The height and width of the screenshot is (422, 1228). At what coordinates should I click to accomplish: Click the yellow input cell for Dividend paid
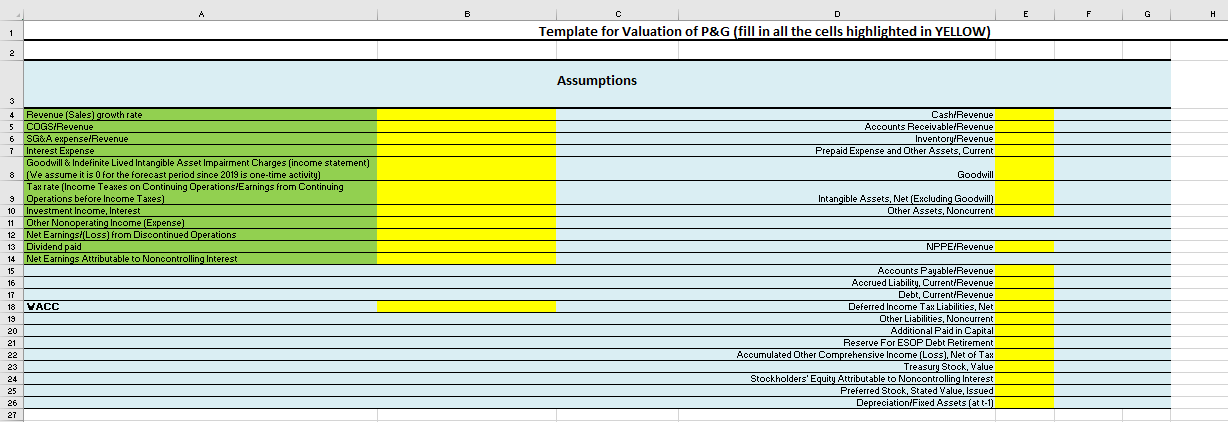click(x=466, y=247)
